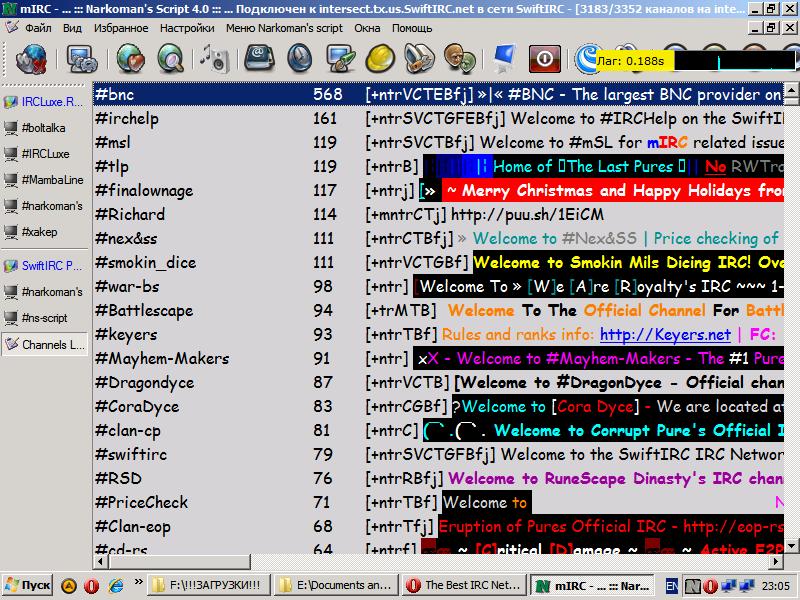The height and width of the screenshot is (600, 800).
Task: Select the #Battlescape channel row
Action: click(x=438, y=310)
